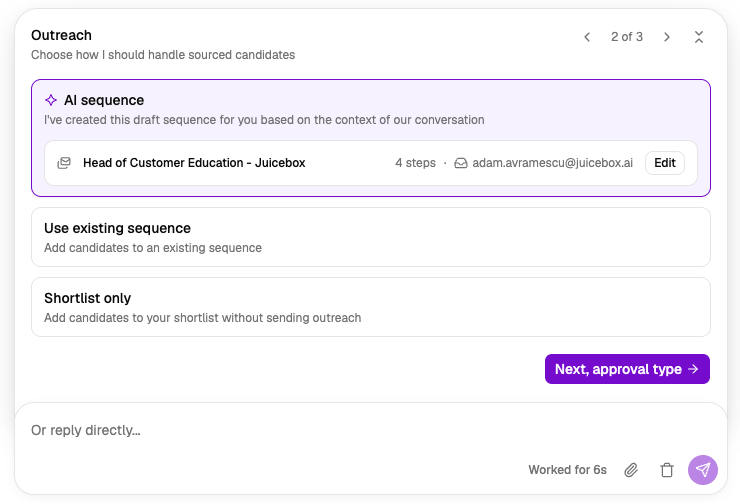Click the Add candidates to your shortlist description
The width and height of the screenshot is (740, 504).
pos(202,318)
